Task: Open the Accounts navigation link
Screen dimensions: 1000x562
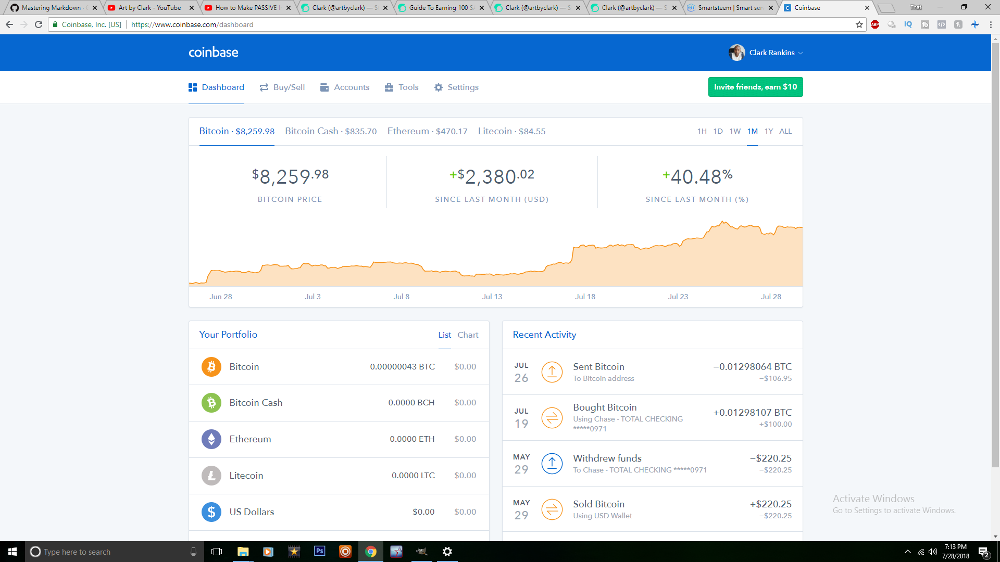Action: (344, 87)
